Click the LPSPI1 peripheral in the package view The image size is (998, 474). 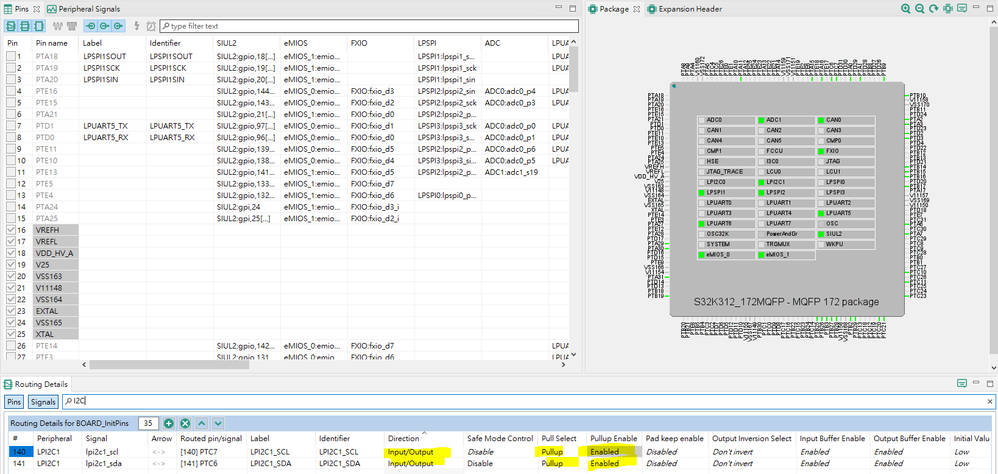click(725, 192)
